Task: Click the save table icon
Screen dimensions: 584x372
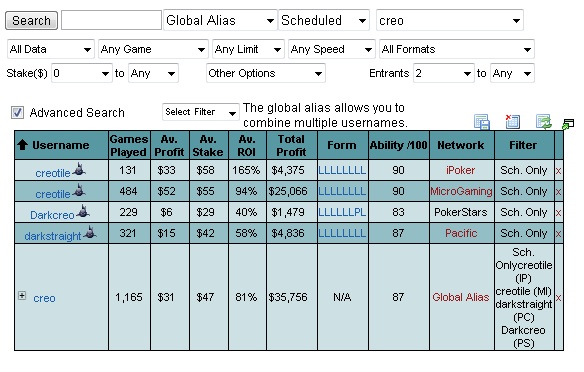Action: [x=482, y=122]
